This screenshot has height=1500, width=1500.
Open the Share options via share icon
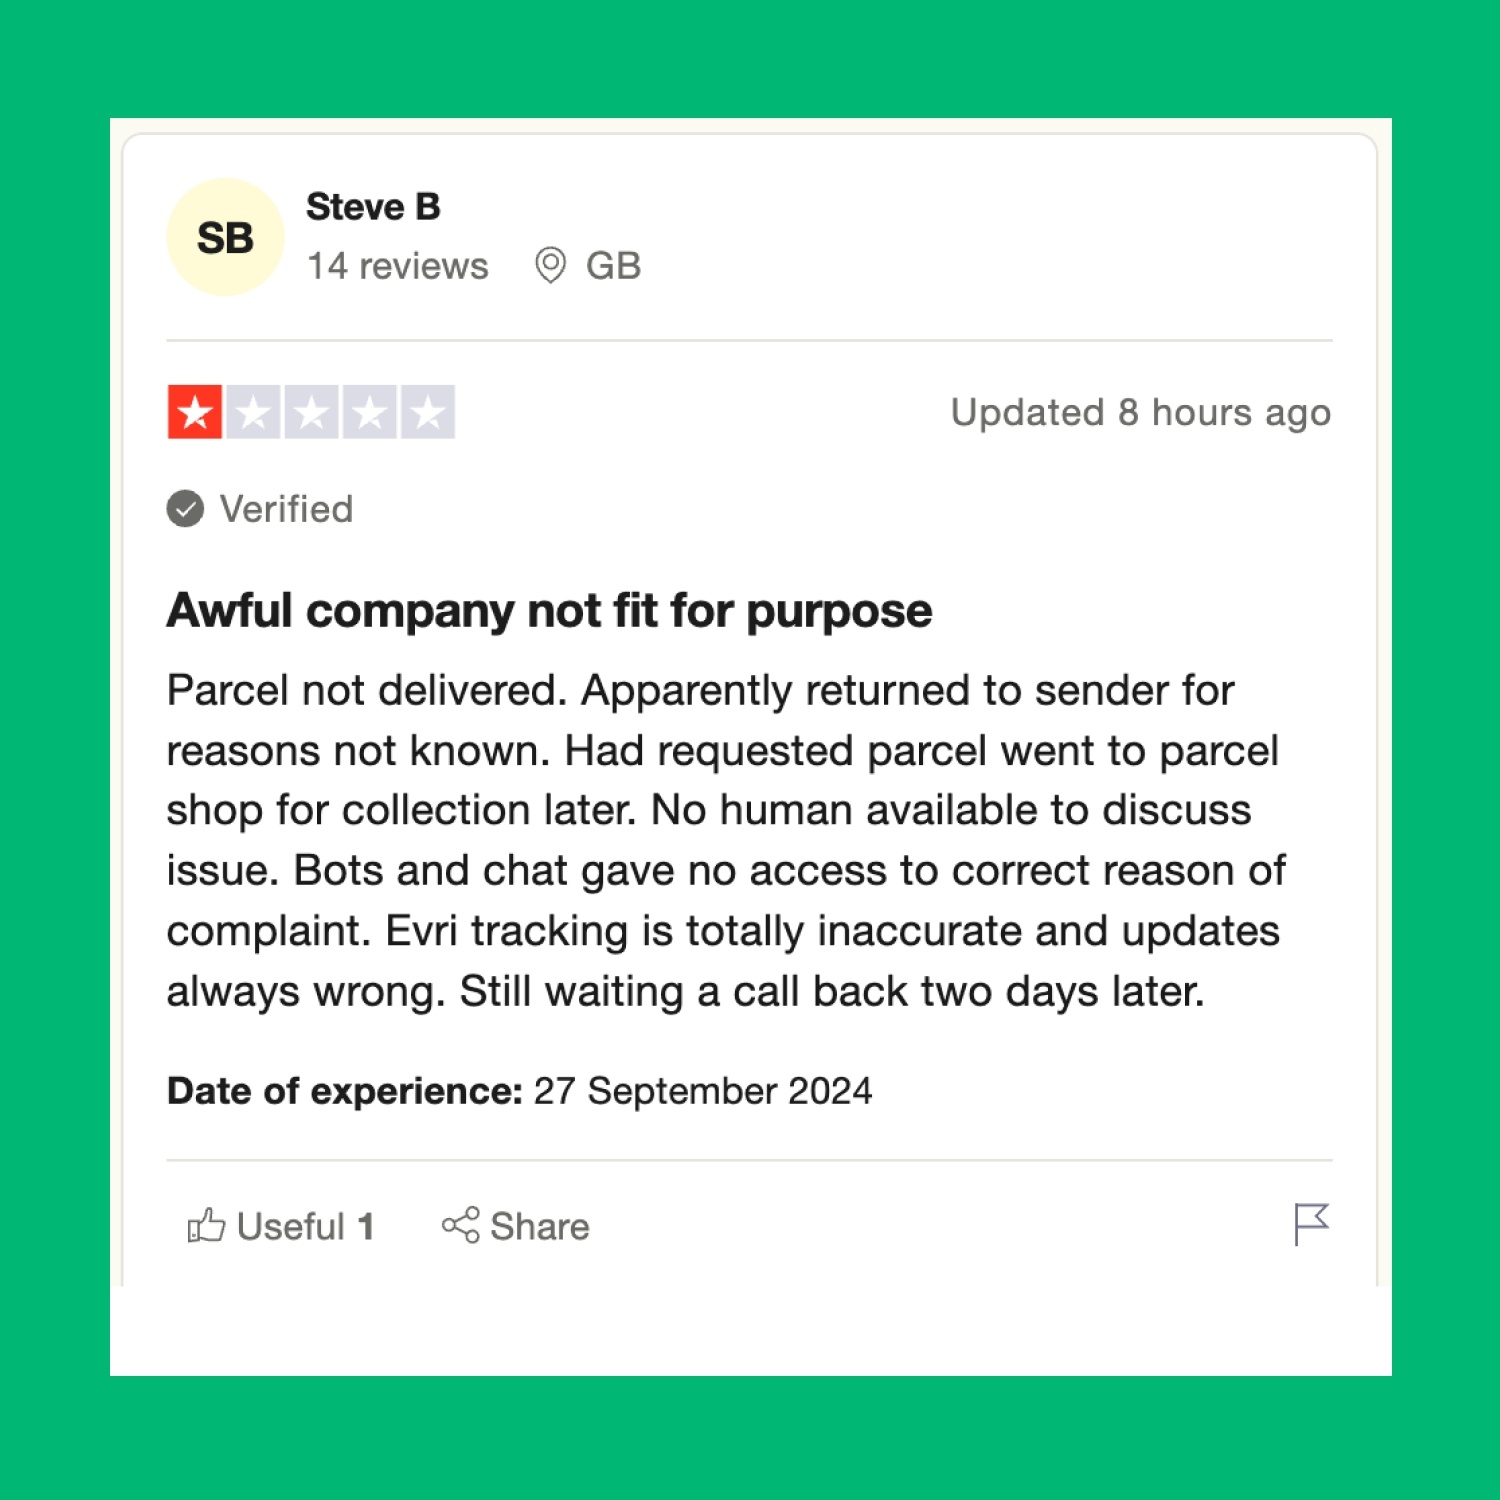461,1226
